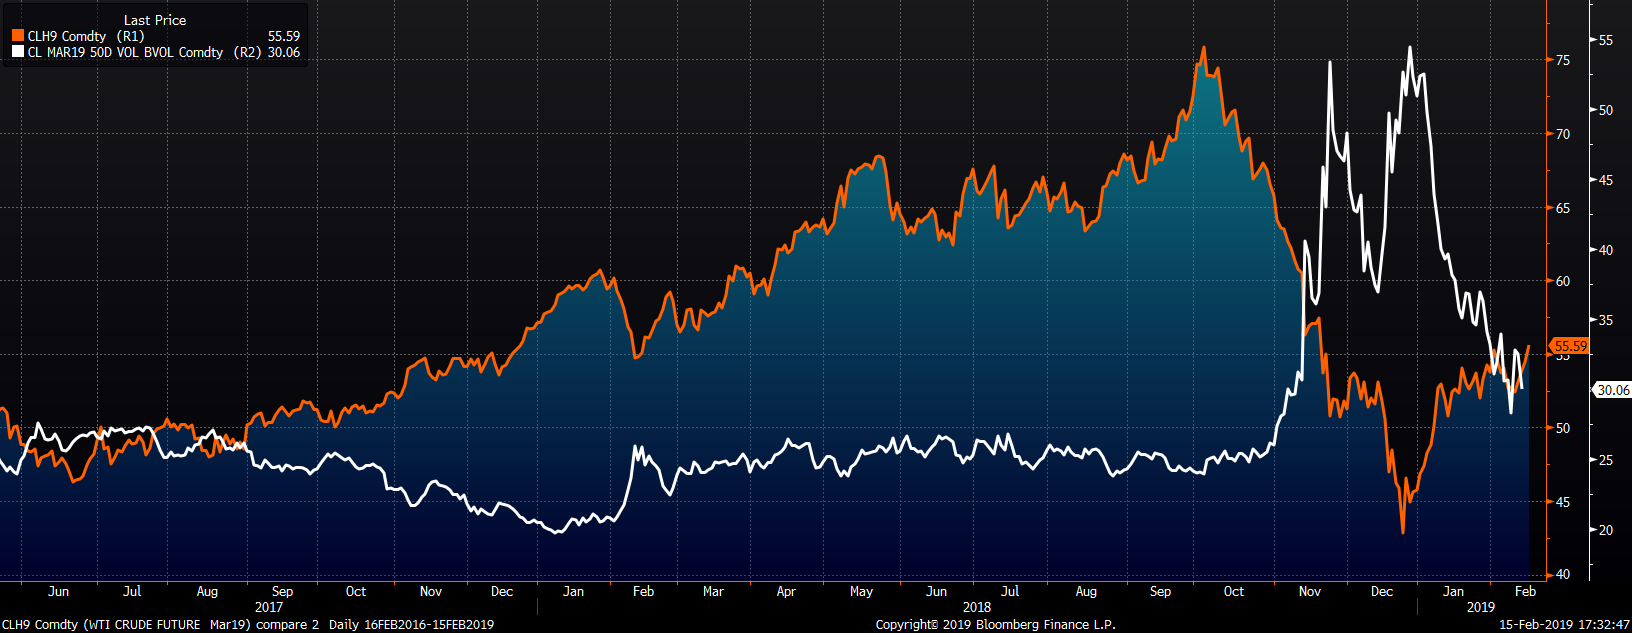Click the Last Price legend header
This screenshot has height=633, width=1632.
point(154,20)
